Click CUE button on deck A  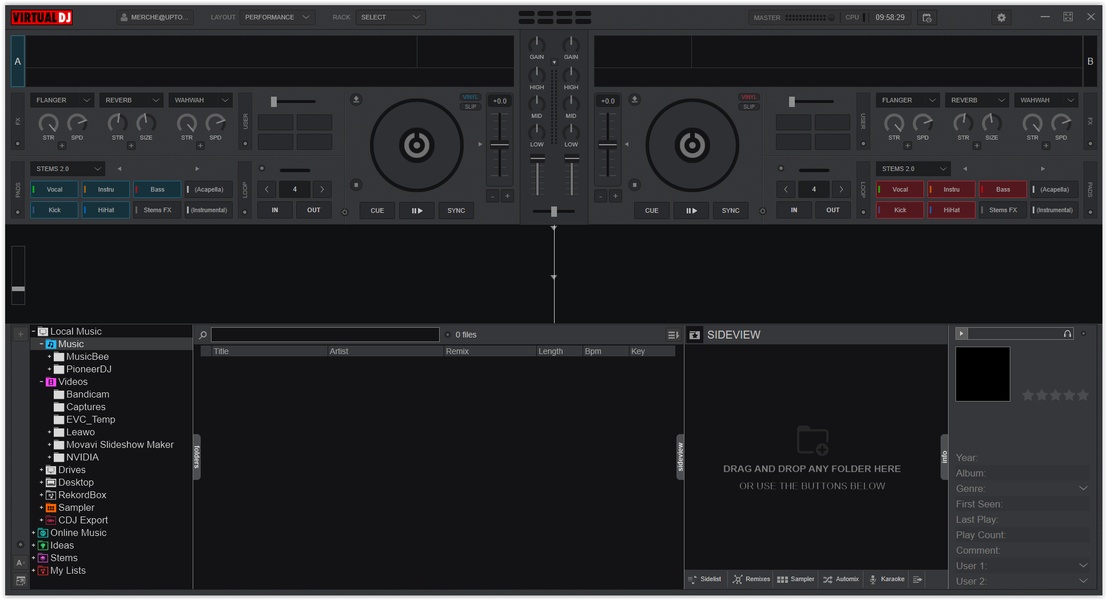(x=377, y=210)
